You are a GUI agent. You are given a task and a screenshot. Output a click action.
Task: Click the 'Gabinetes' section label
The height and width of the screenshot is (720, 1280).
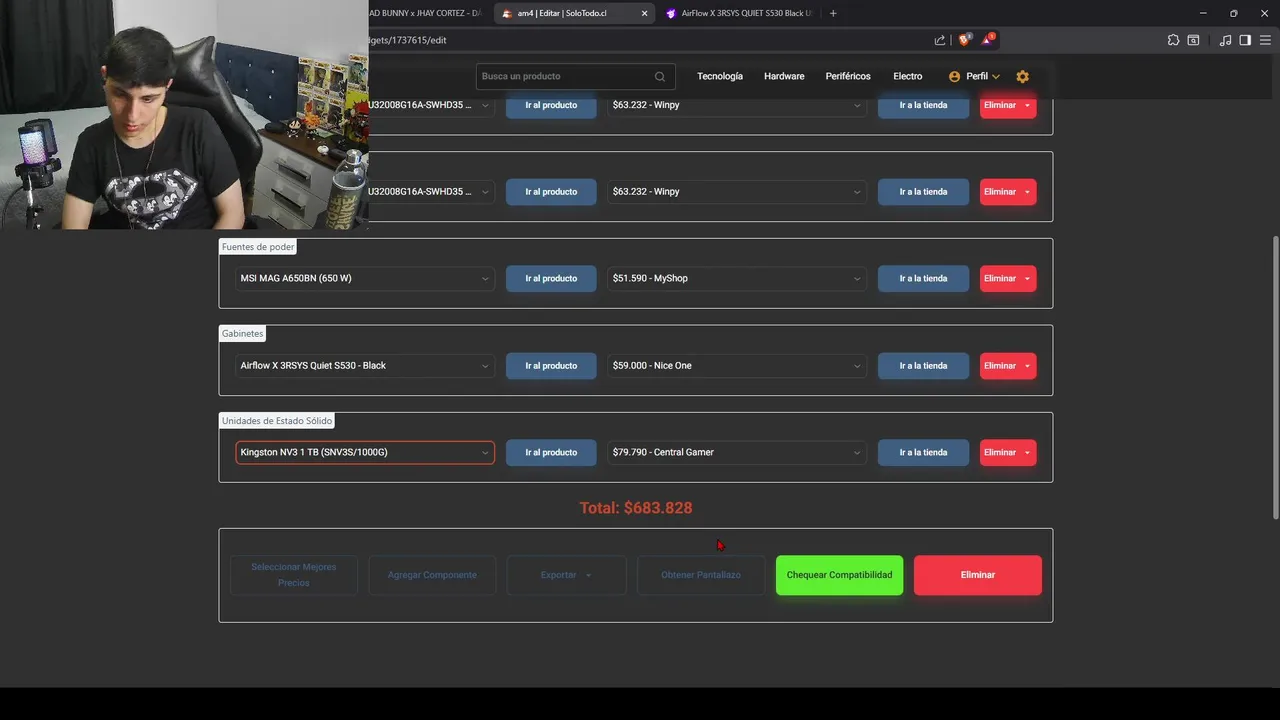pos(243,334)
